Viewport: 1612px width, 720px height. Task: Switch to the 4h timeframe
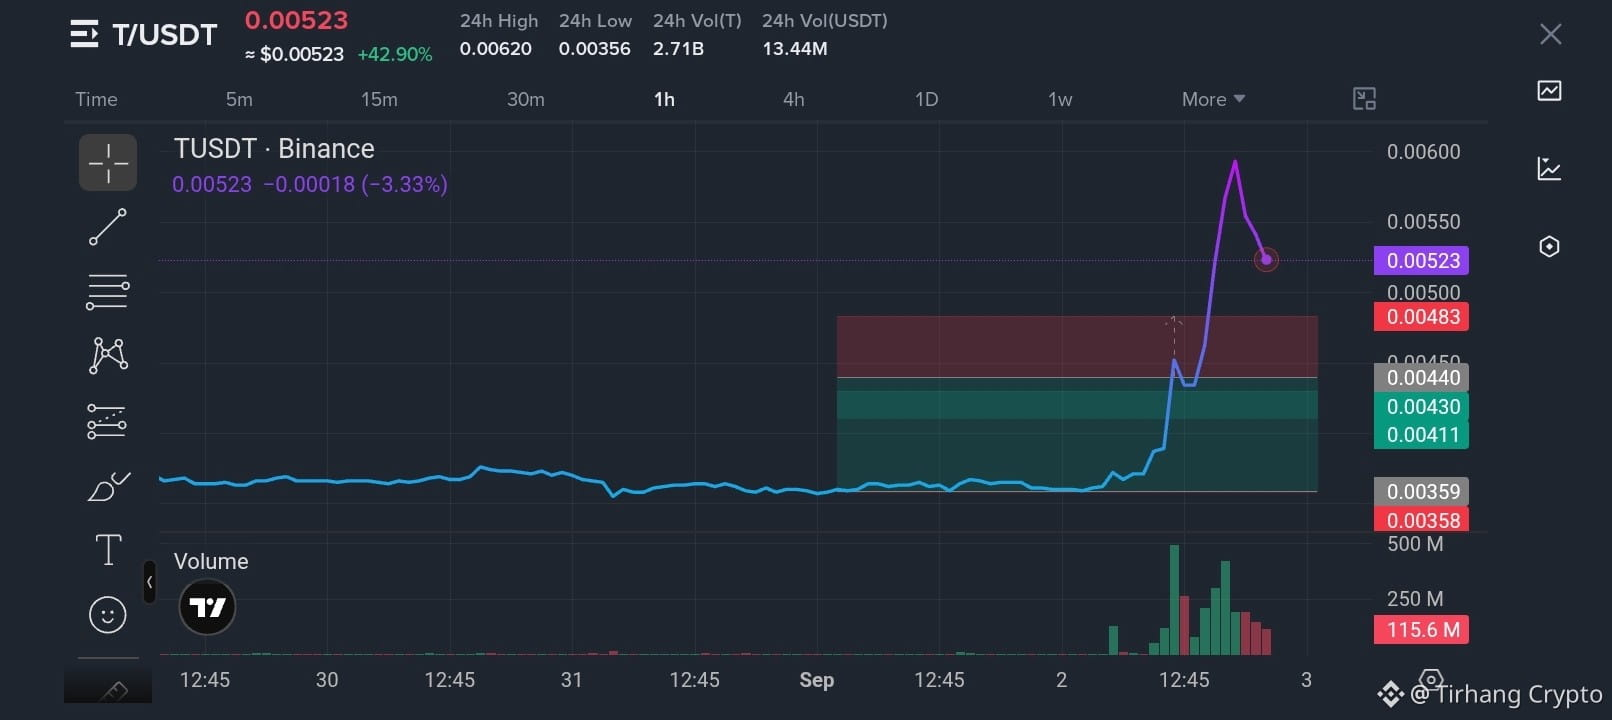click(793, 99)
